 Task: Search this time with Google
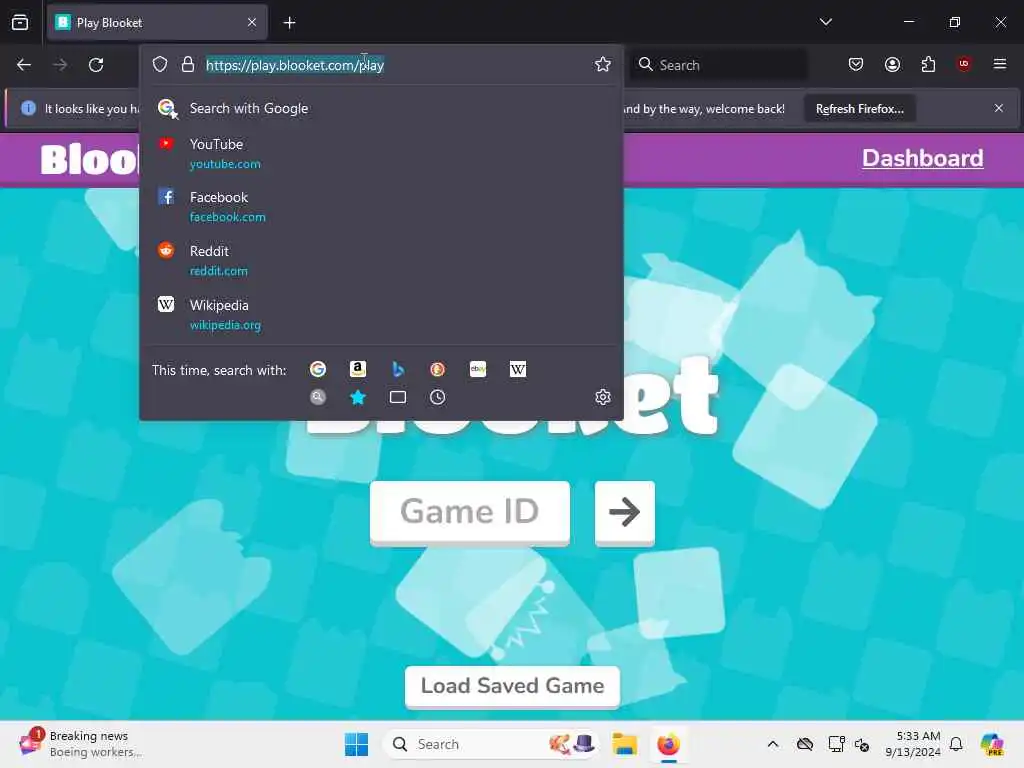pyautogui.click(x=318, y=370)
